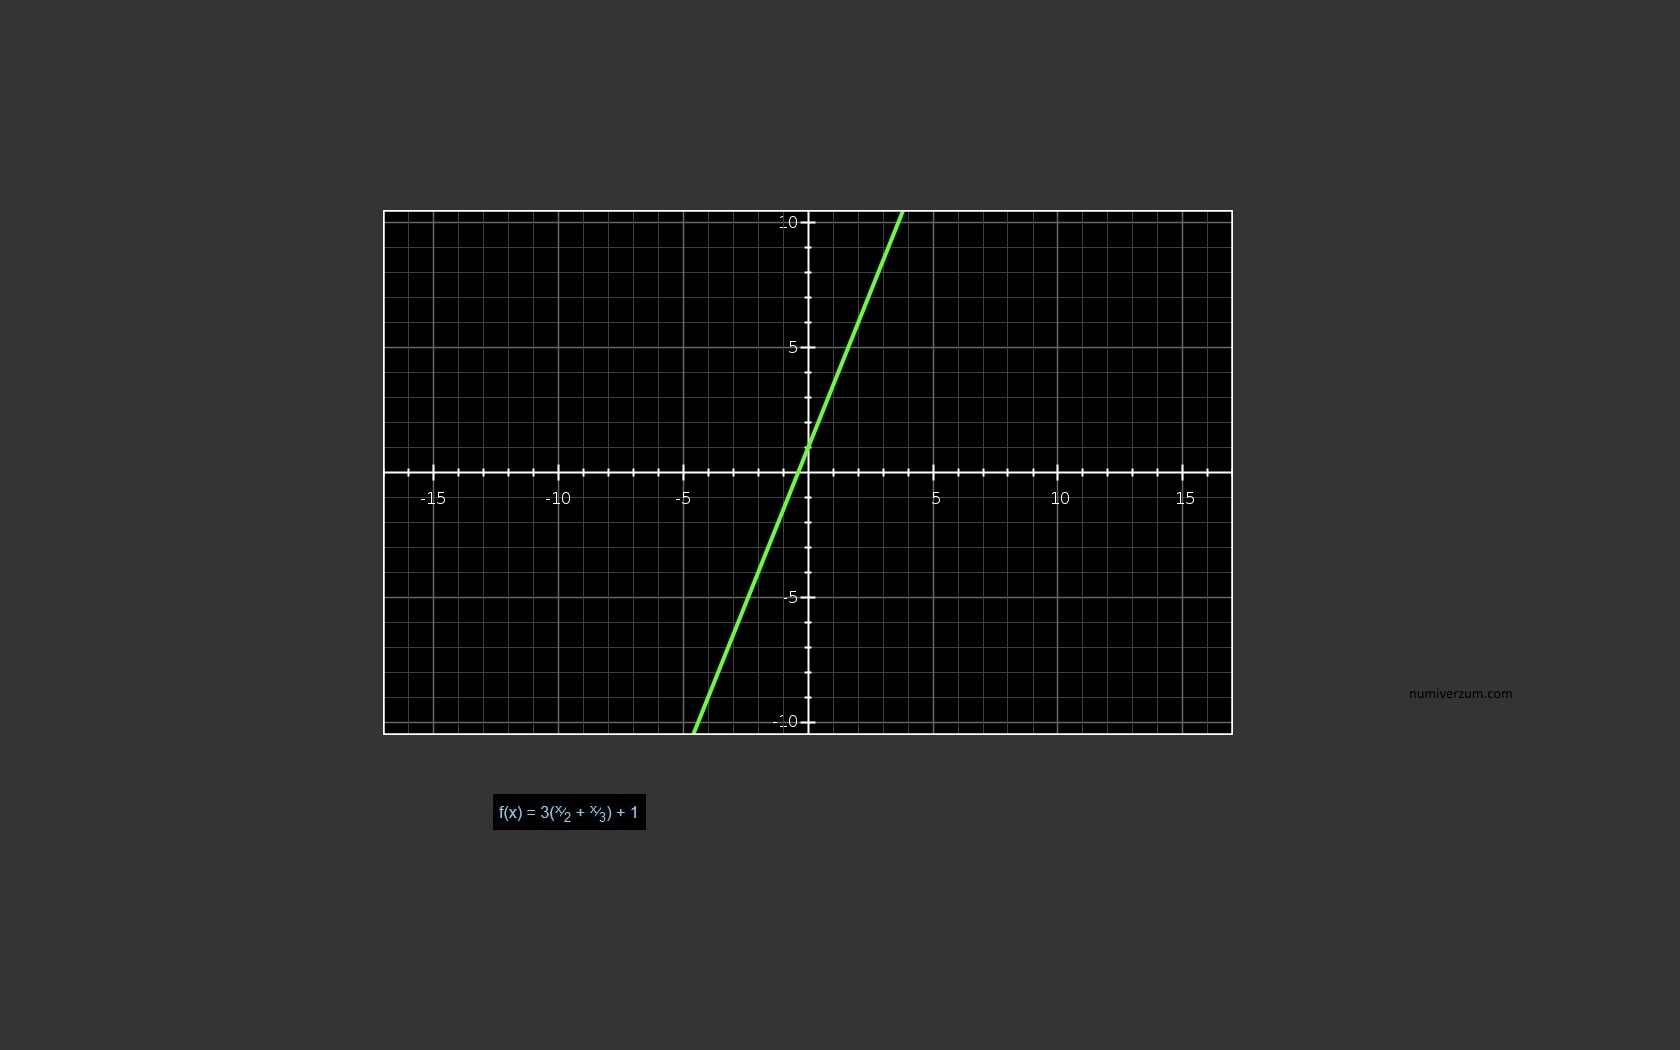Click the green line's top end at the graph border
1680x1050 pixels.
point(902,213)
